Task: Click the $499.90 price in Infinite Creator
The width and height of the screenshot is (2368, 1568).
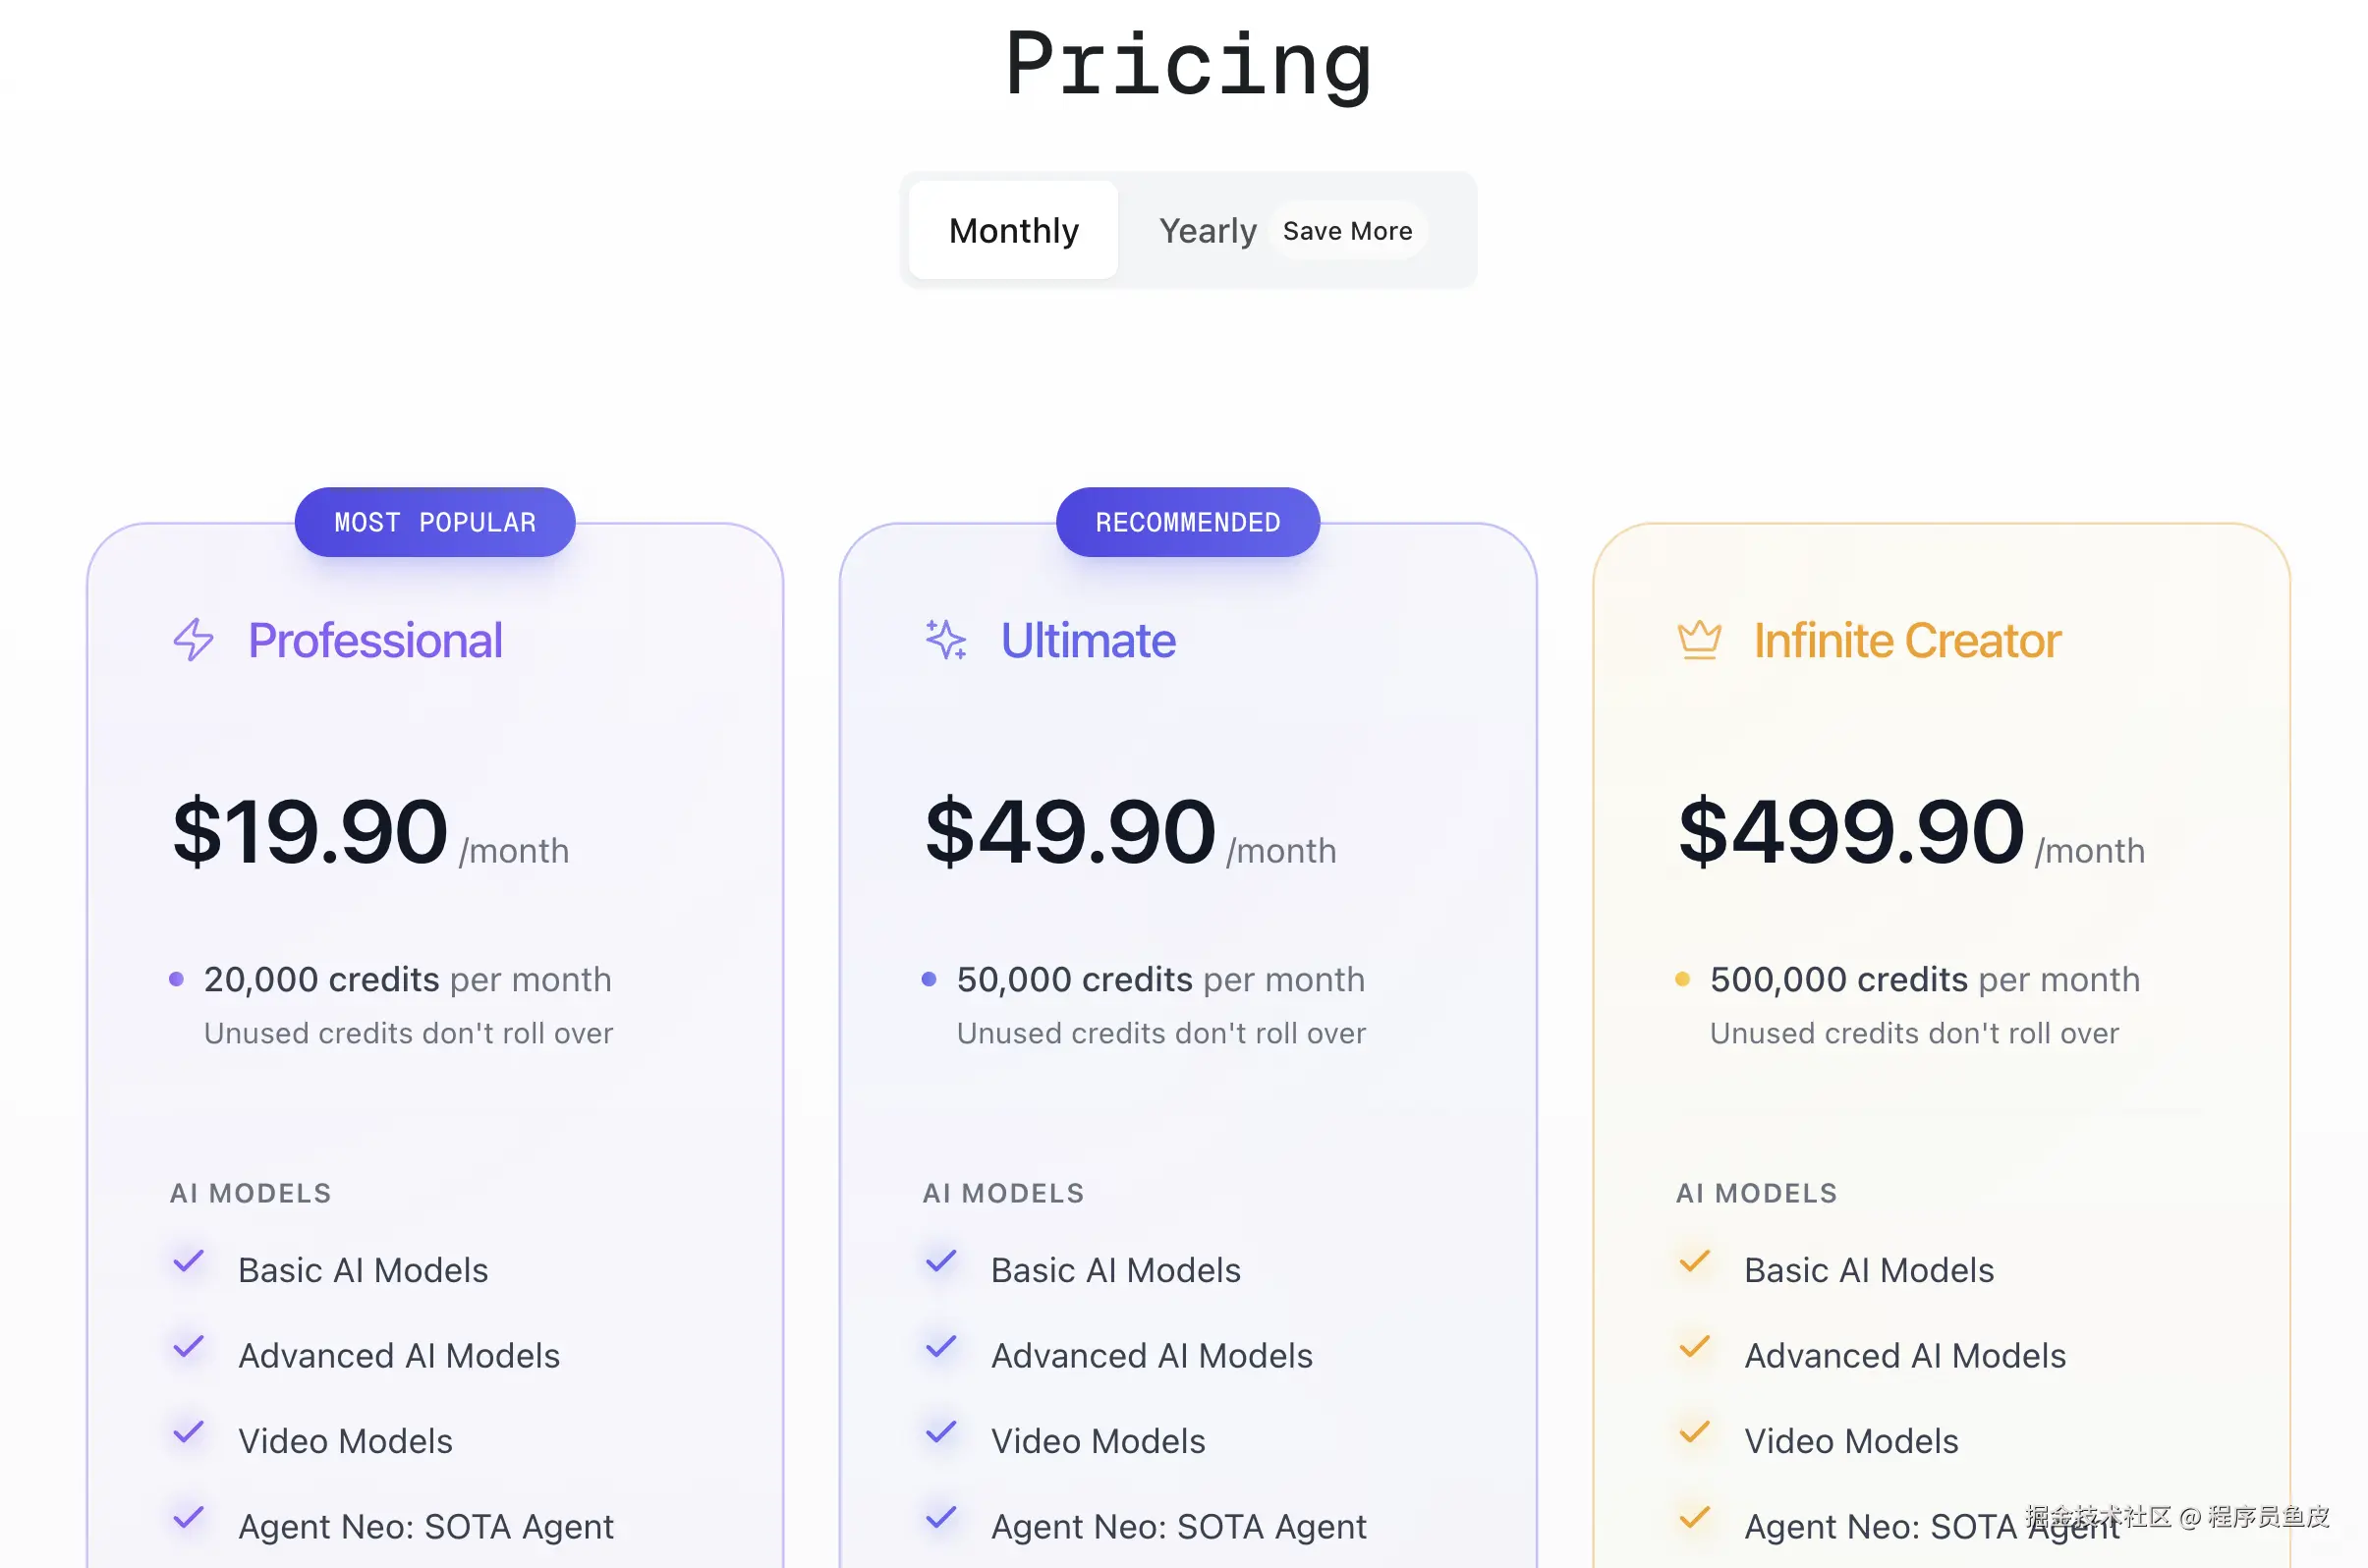Action: point(1851,832)
